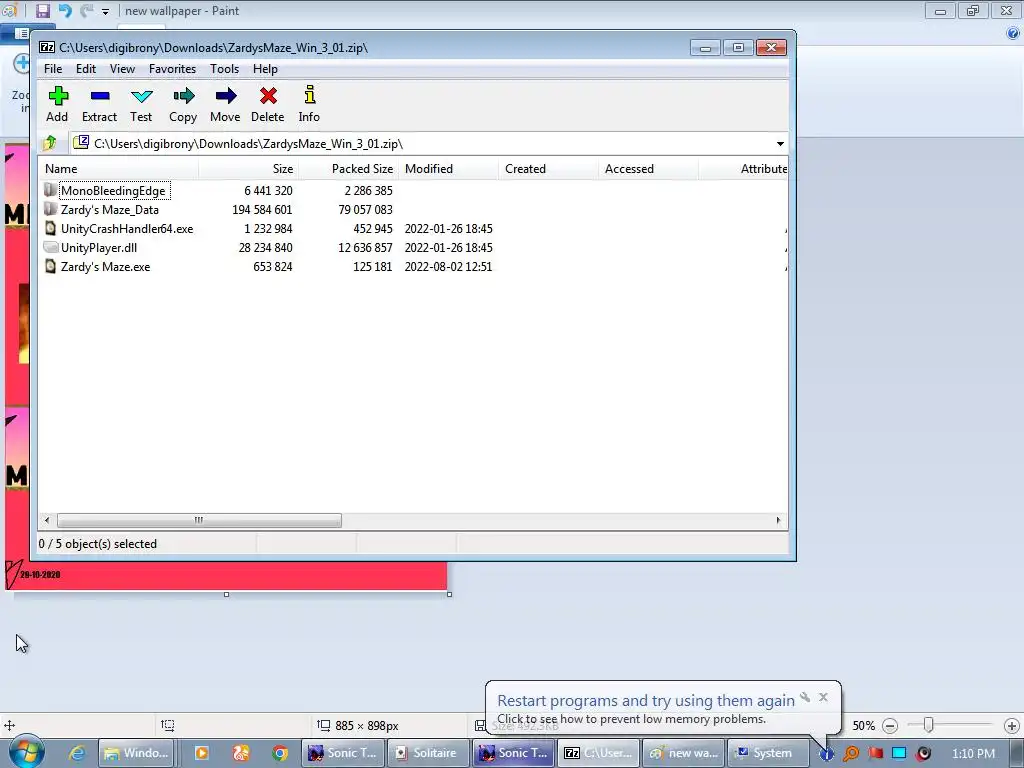Select UnityCrashHandler64.exe file

click(127, 229)
